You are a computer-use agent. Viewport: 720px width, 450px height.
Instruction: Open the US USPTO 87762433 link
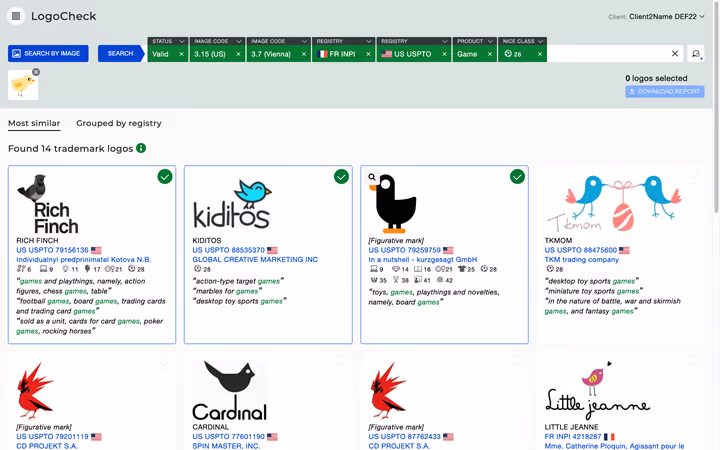(405, 437)
